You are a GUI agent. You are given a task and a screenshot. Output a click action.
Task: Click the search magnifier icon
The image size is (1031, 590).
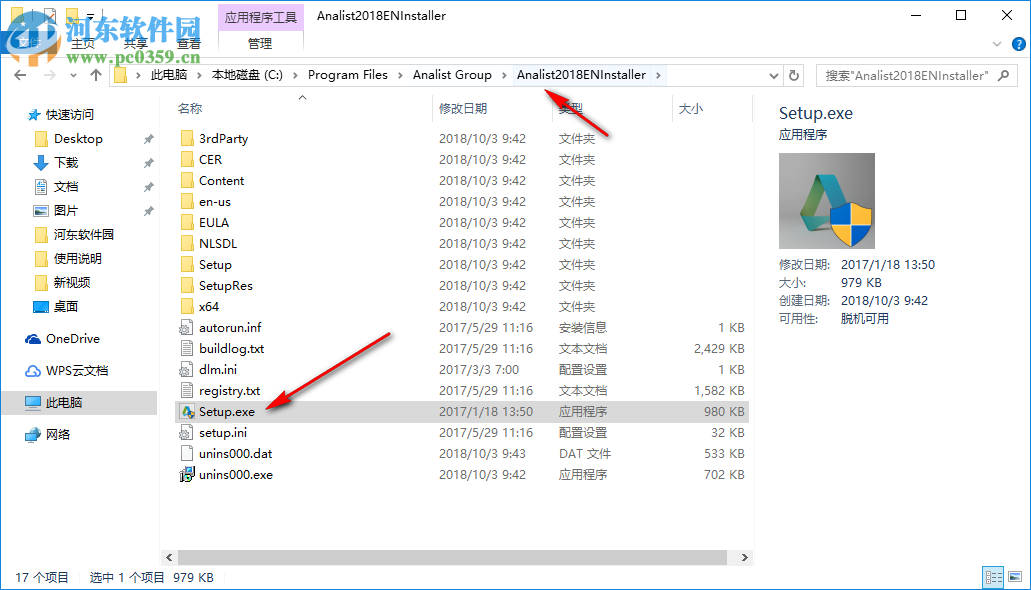point(1003,76)
